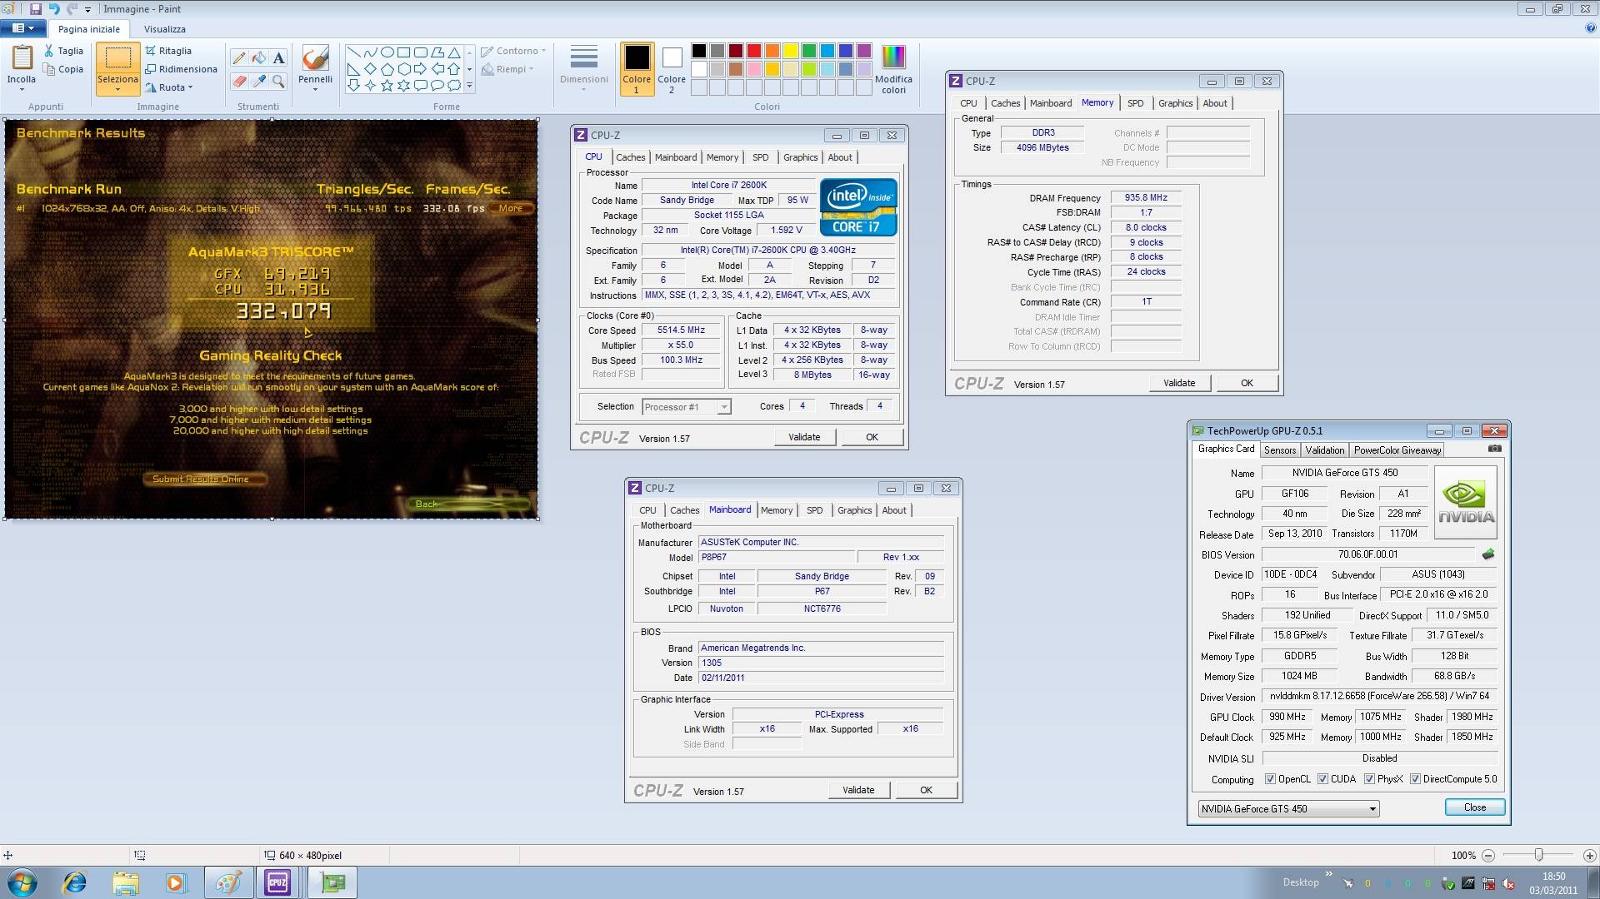The height and width of the screenshot is (899, 1600).
Task: Click the Incolla (Paste) clipboard icon
Action: click(21, 57)
